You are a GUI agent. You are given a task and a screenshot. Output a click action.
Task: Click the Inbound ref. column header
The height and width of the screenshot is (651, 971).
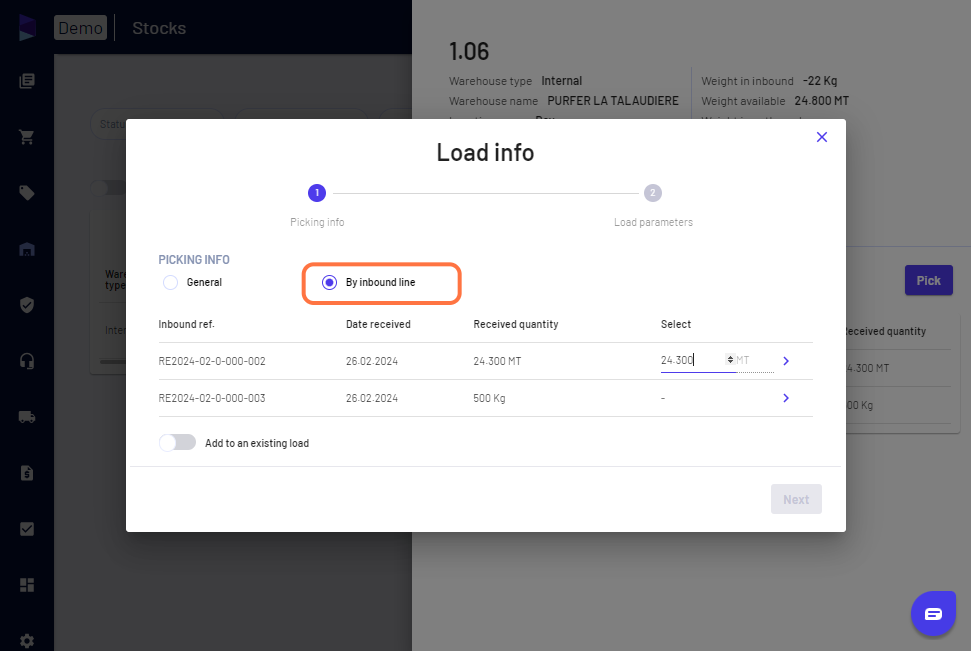pos(186,324)
